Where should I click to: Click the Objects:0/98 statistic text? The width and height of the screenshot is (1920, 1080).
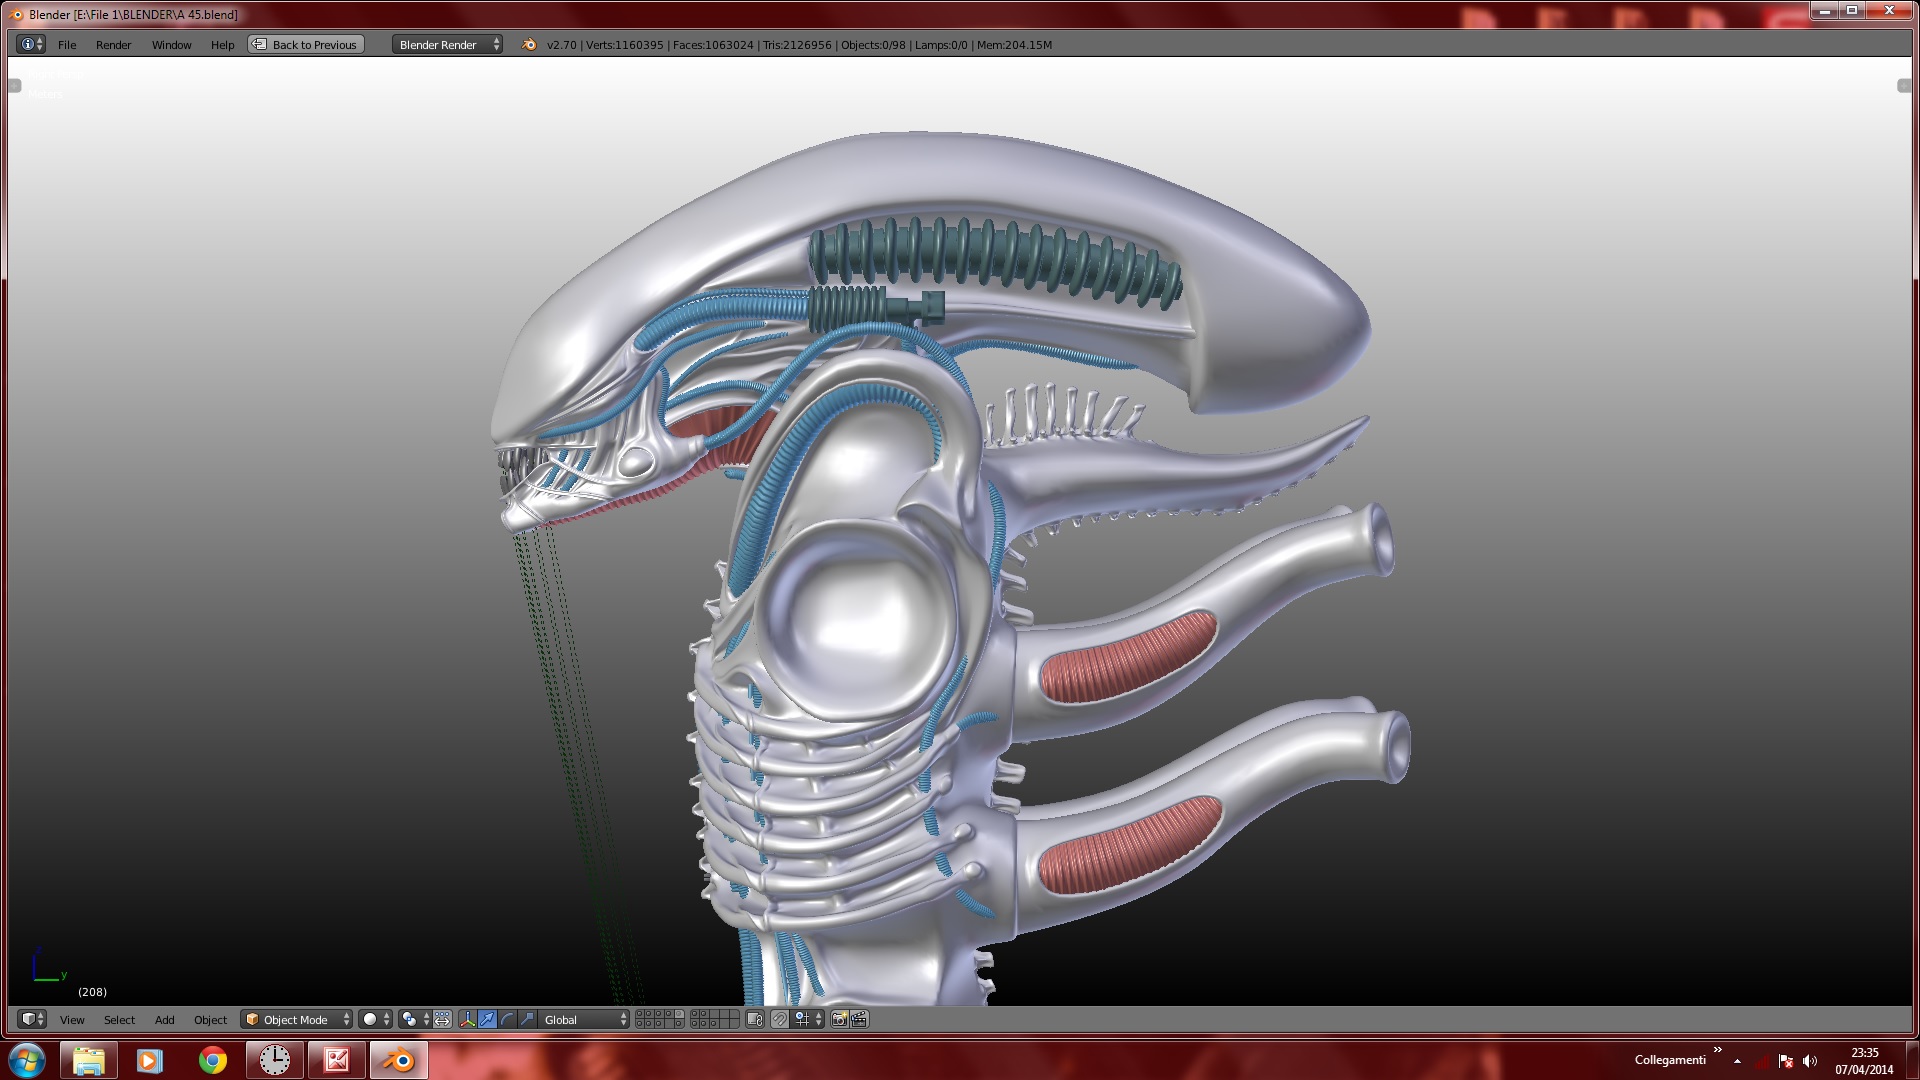873,45
